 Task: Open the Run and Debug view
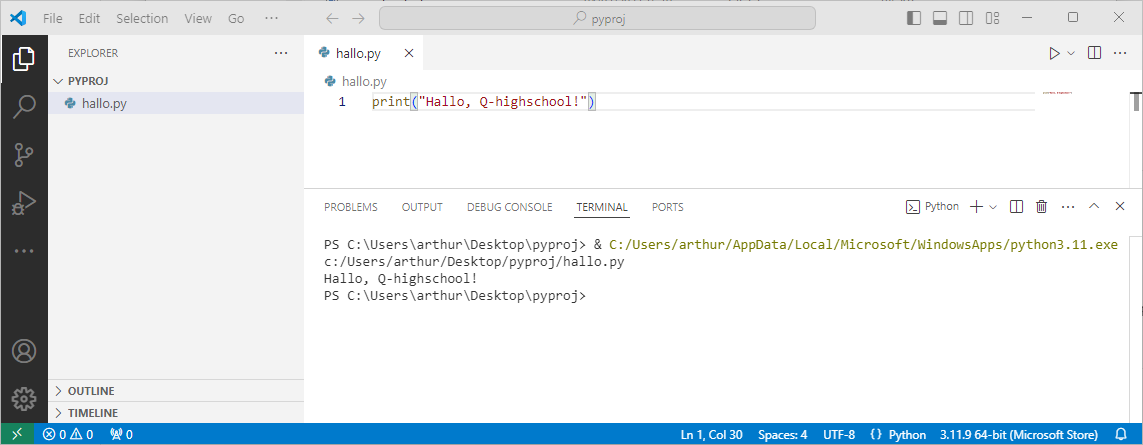click(24, 203)
